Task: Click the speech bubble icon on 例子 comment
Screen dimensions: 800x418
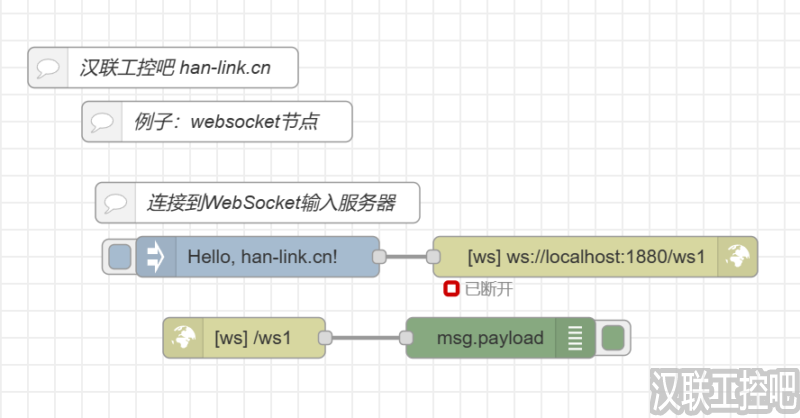Action: pyautogui.click(x=101, y=122)
